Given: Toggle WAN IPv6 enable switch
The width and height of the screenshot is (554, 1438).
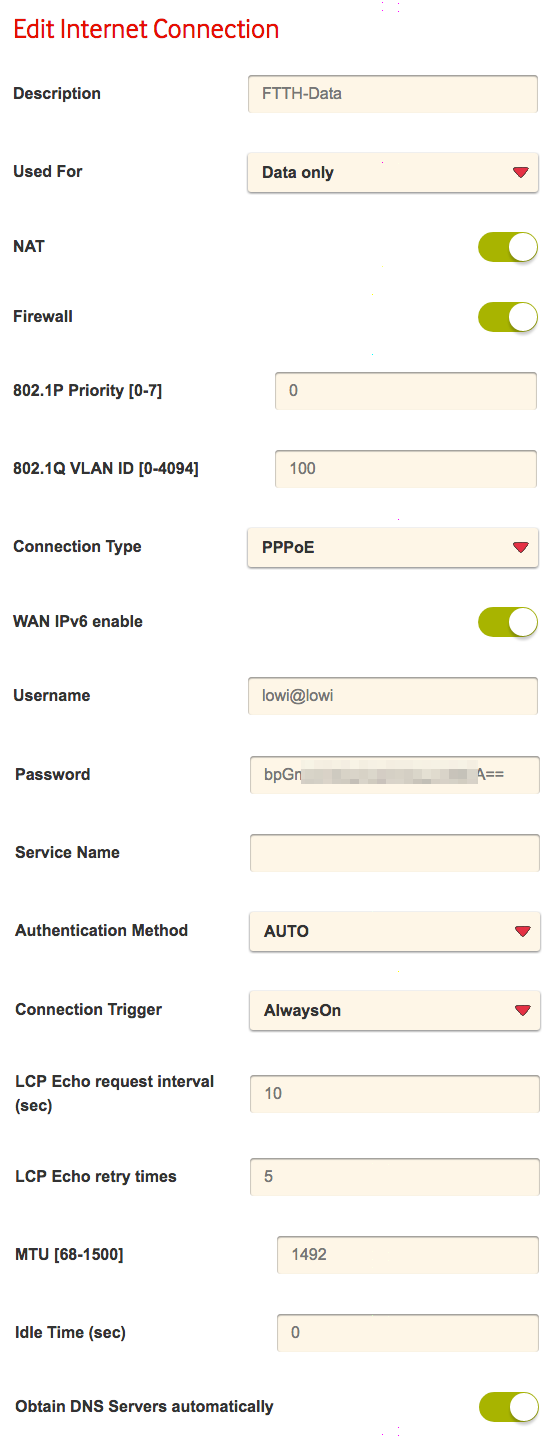Looking at the screenshot, I should click(x=508, y=622).
